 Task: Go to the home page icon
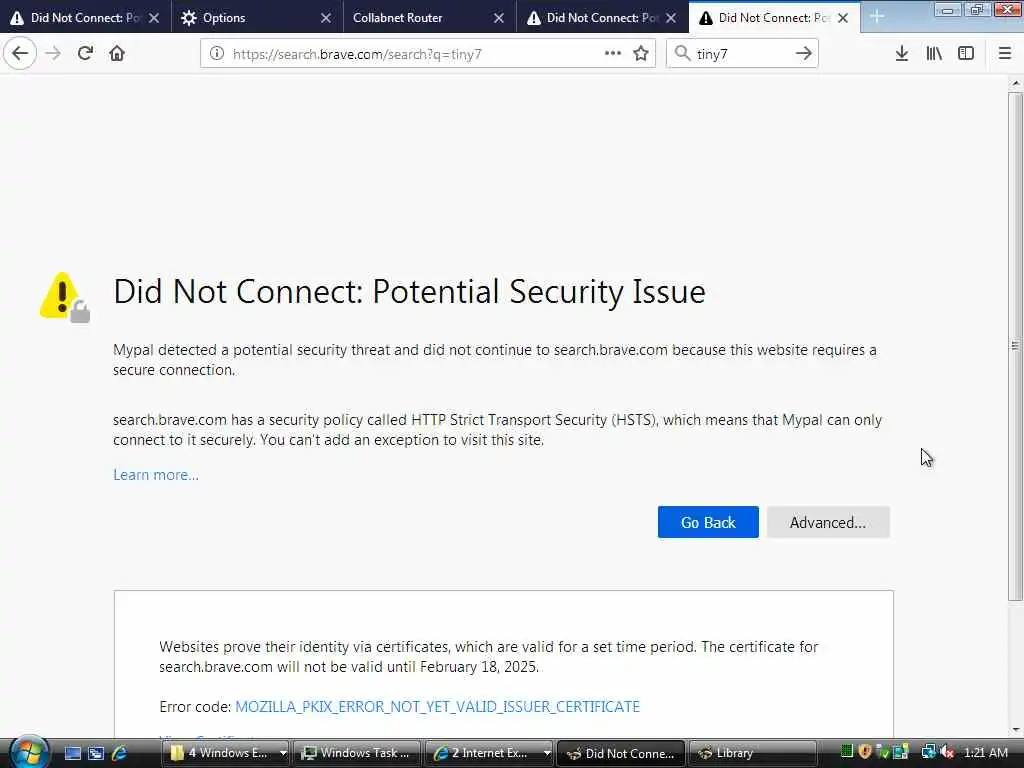(x=117, y=54)
